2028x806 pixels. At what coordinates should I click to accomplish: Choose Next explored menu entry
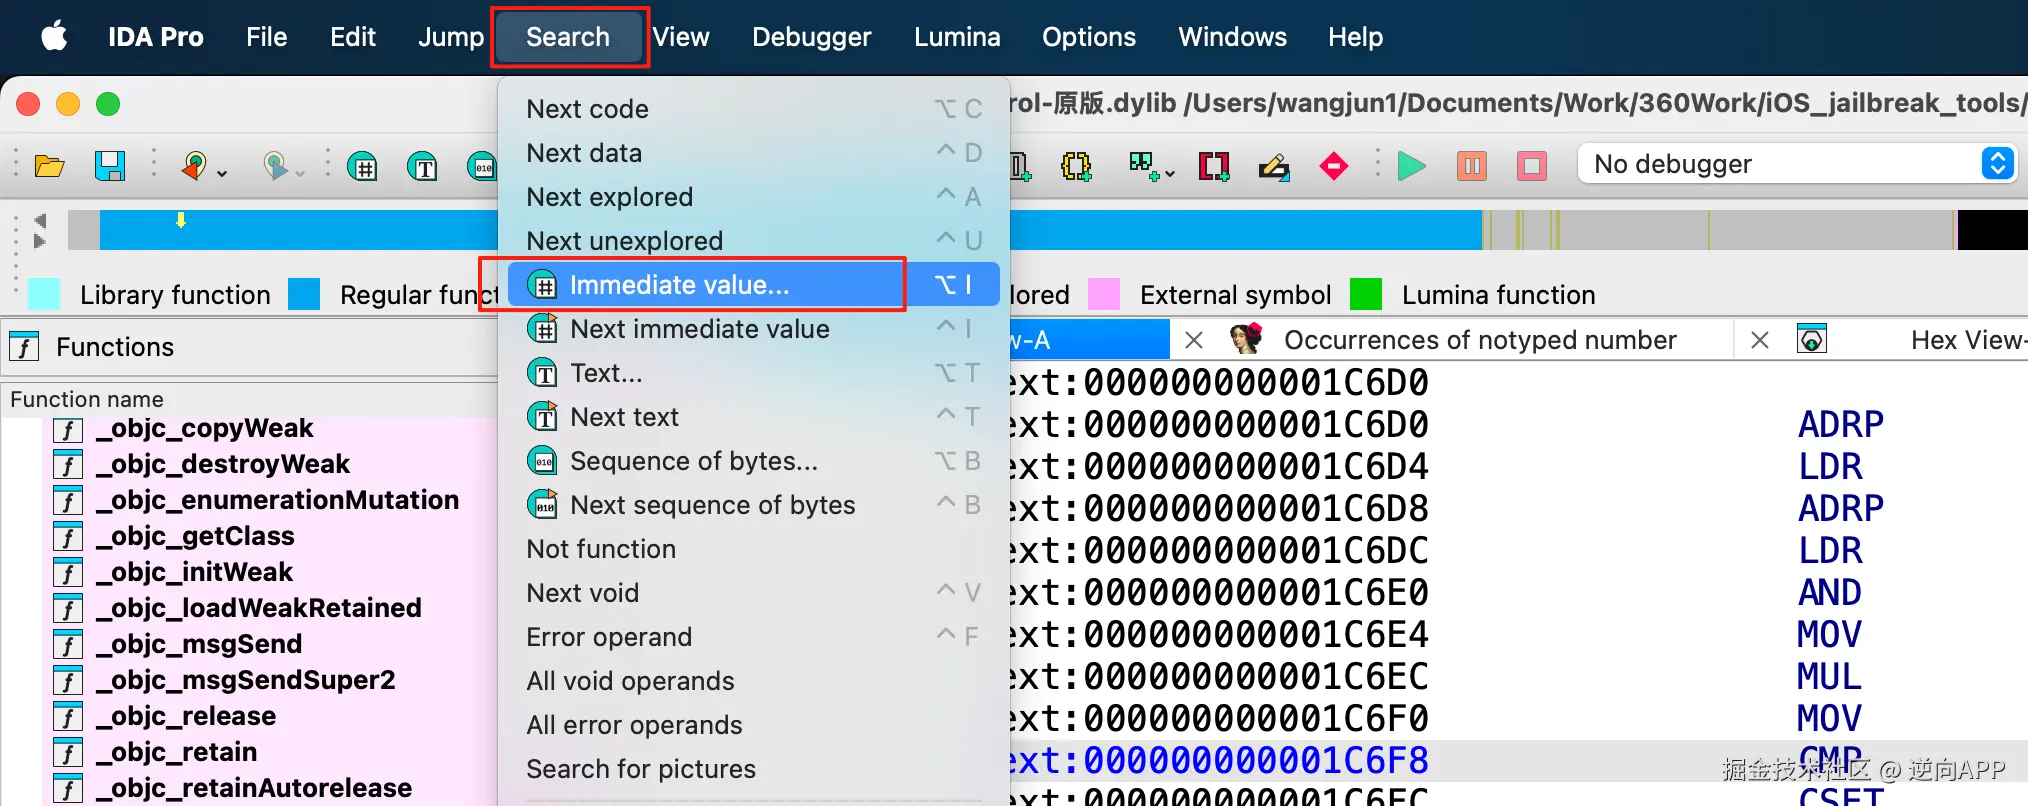coord(754,197)
